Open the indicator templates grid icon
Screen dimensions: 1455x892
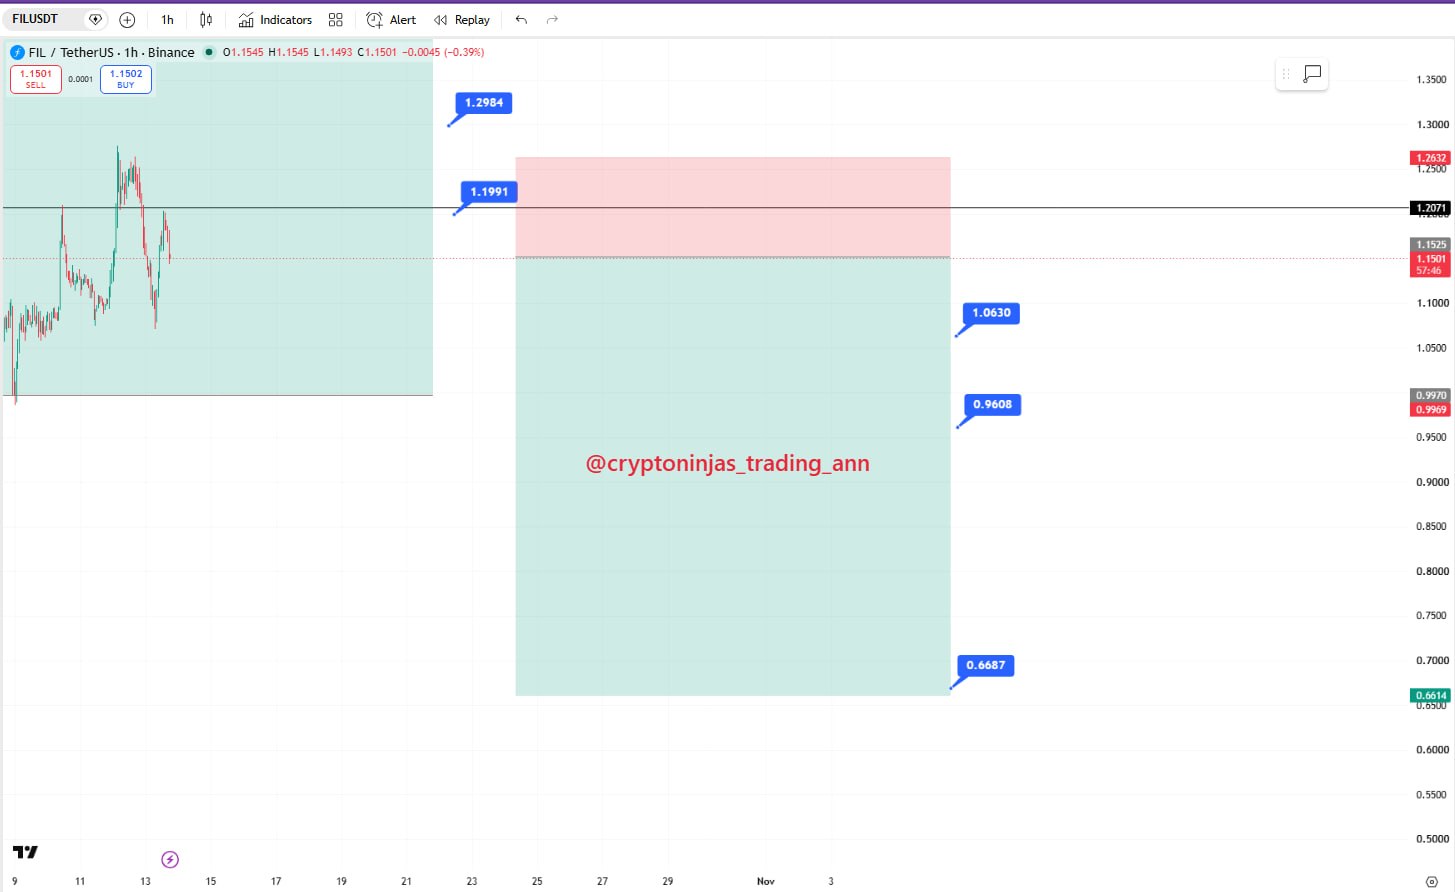click(x=336, y=20)
